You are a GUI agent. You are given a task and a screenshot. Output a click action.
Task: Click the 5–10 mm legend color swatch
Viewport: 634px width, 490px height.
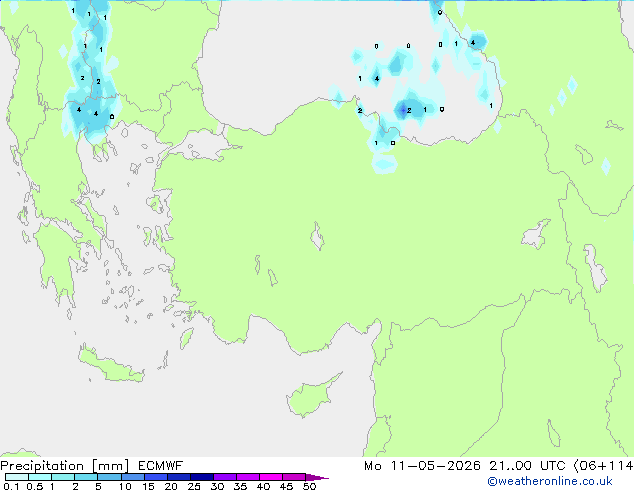tap(109, 477)
